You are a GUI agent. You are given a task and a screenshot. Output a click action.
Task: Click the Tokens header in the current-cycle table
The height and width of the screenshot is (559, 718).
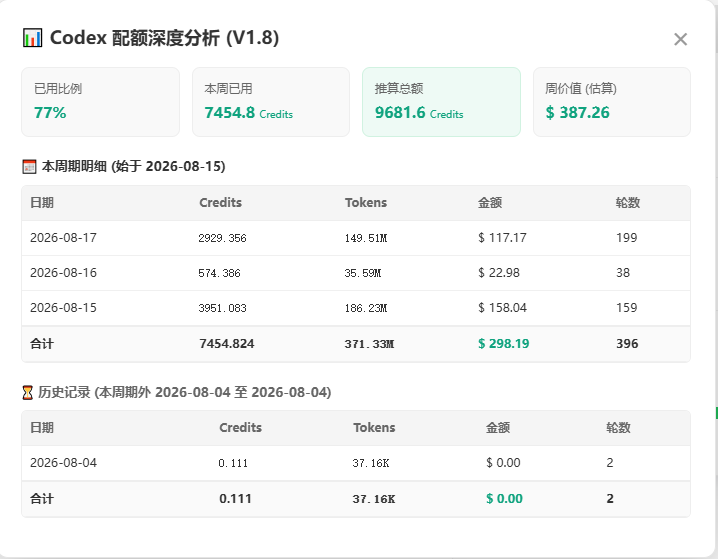coord(366,202)
